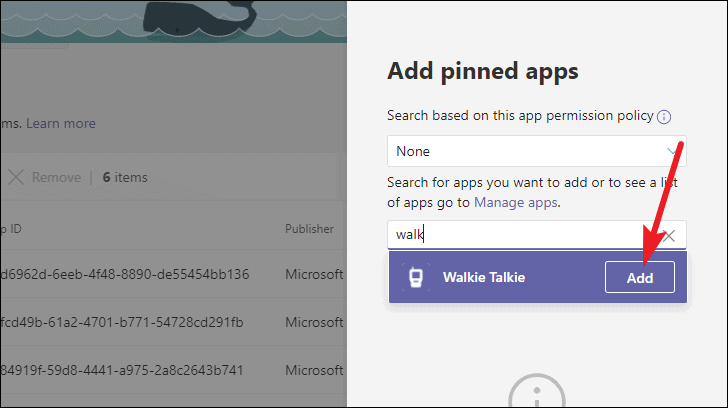The image size is (728, 408).
Task: Sort by the Publisher column header
Action: pos(309,228)
